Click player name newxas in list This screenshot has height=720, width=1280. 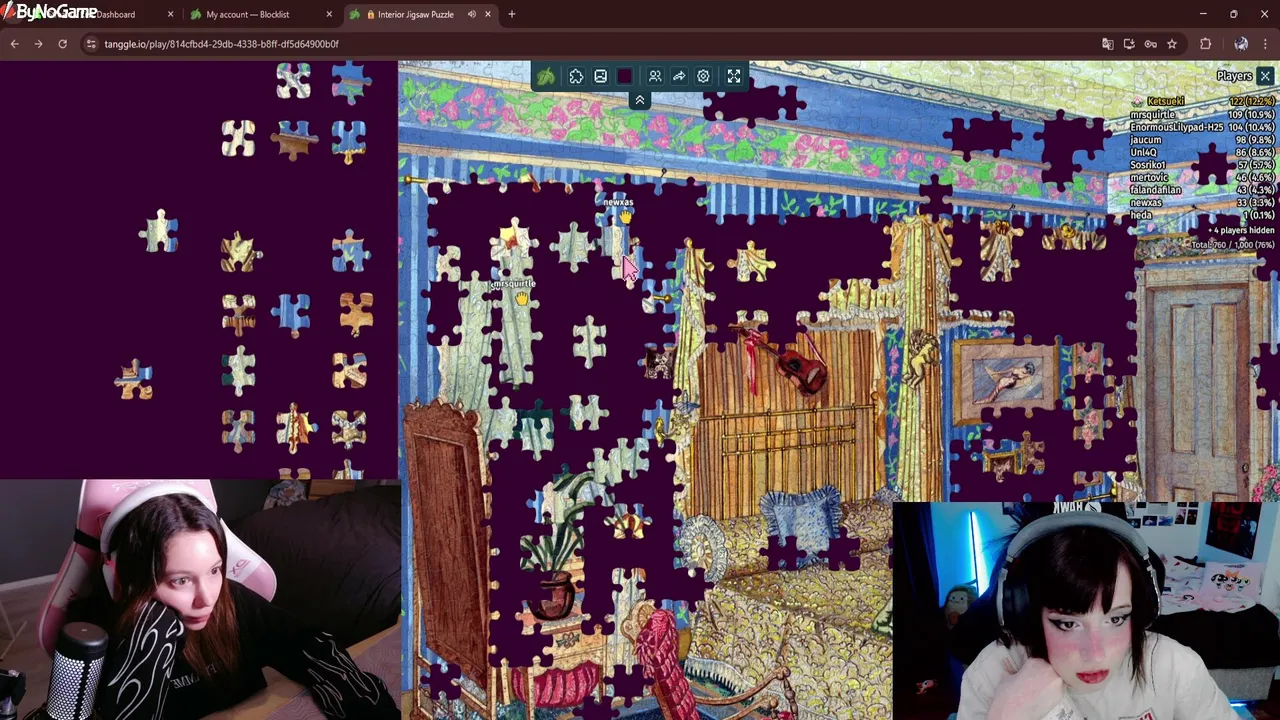pyautogui.click(x=1146, y=202)
